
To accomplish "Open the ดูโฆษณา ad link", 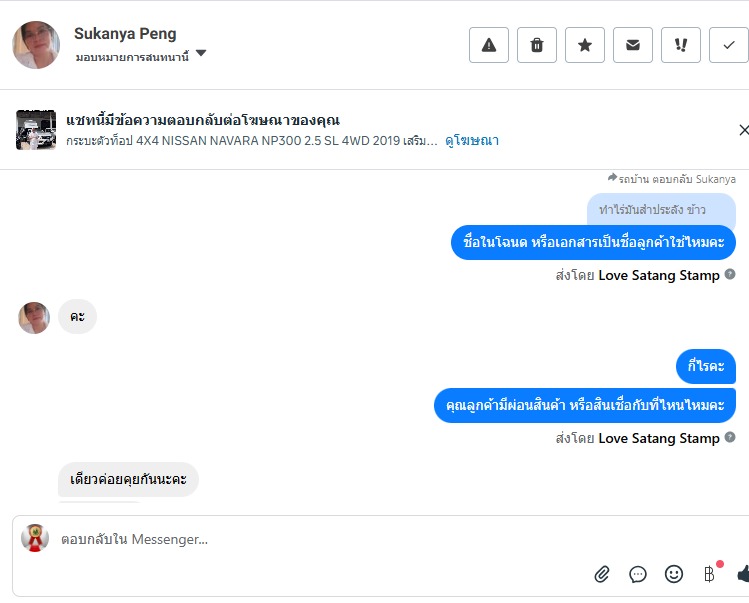I will pyautogui.click(x=472, y=141).
